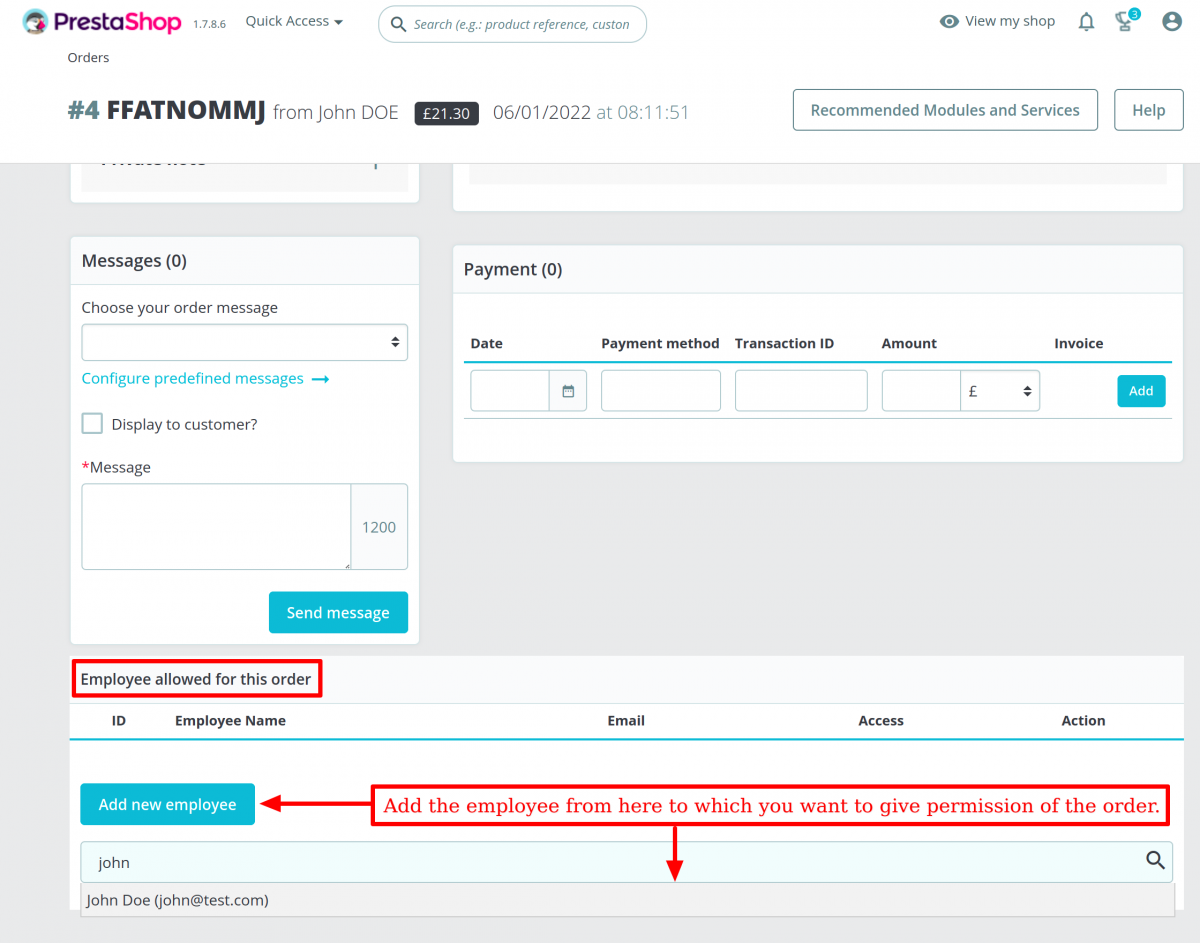Viewport: 1200px width, 943px height.
Task: Open the Orders breadcrumb menu item
Action: coord(88,57)
